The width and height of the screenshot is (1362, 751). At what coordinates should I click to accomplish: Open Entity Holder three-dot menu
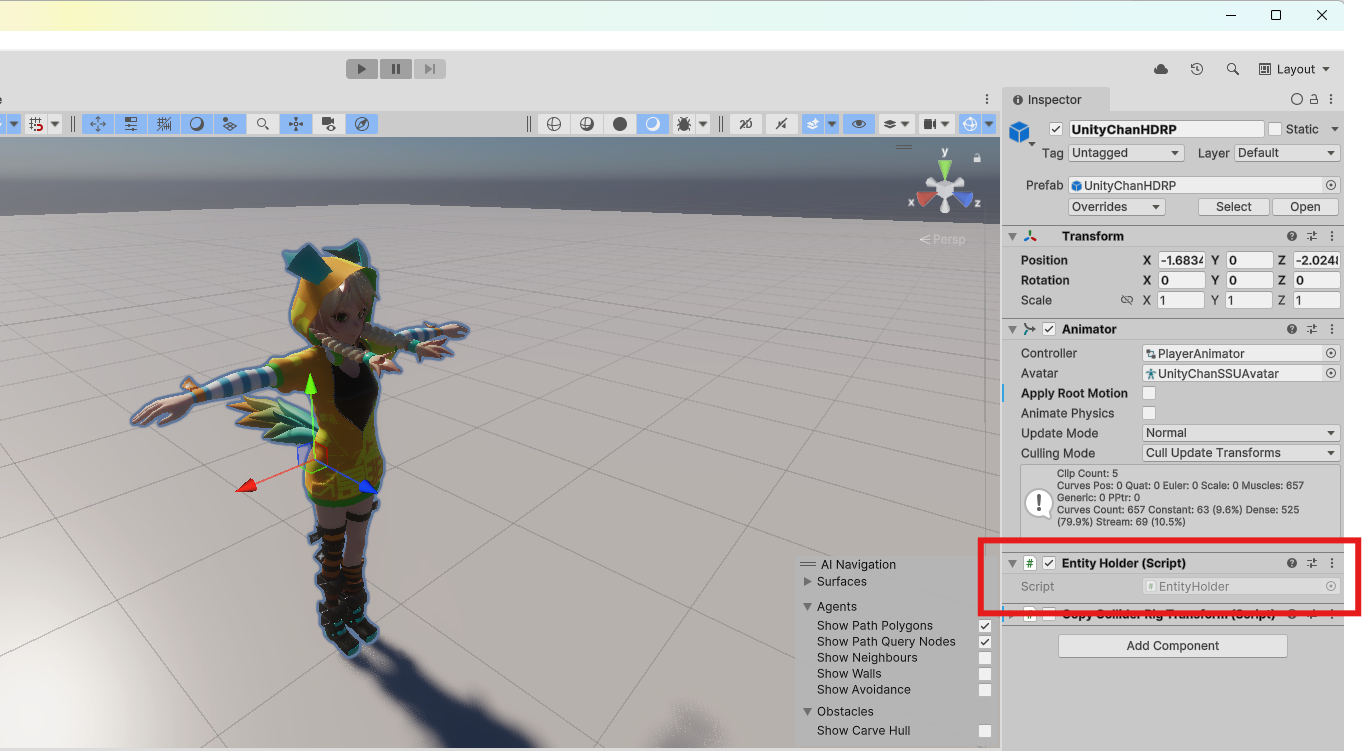tap(1332, 563)
